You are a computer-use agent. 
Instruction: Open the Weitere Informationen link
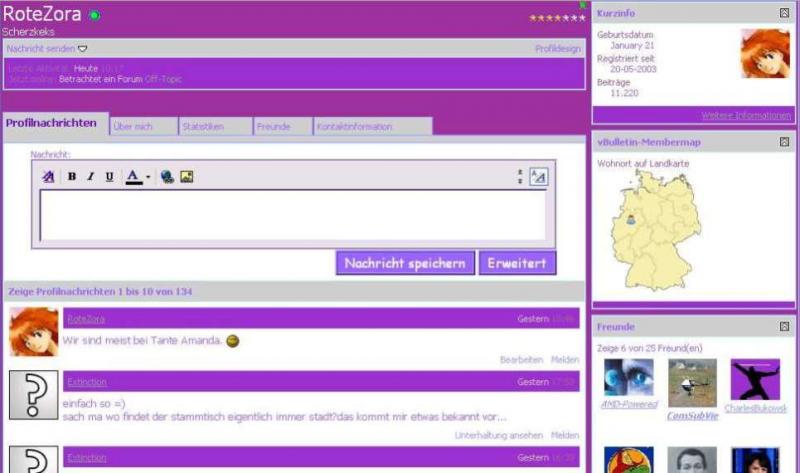tap(746, 115)
